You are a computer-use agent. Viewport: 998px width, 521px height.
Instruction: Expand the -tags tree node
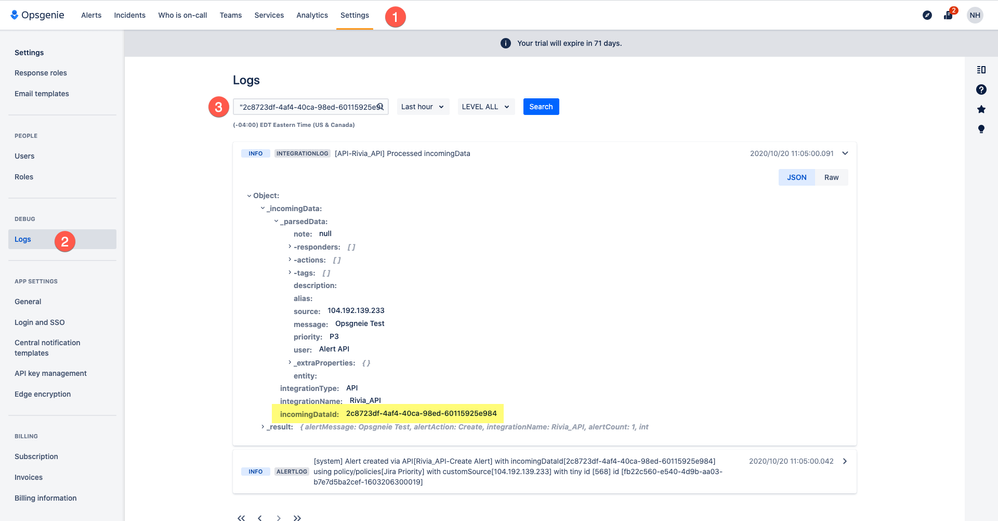pos(290,272)
